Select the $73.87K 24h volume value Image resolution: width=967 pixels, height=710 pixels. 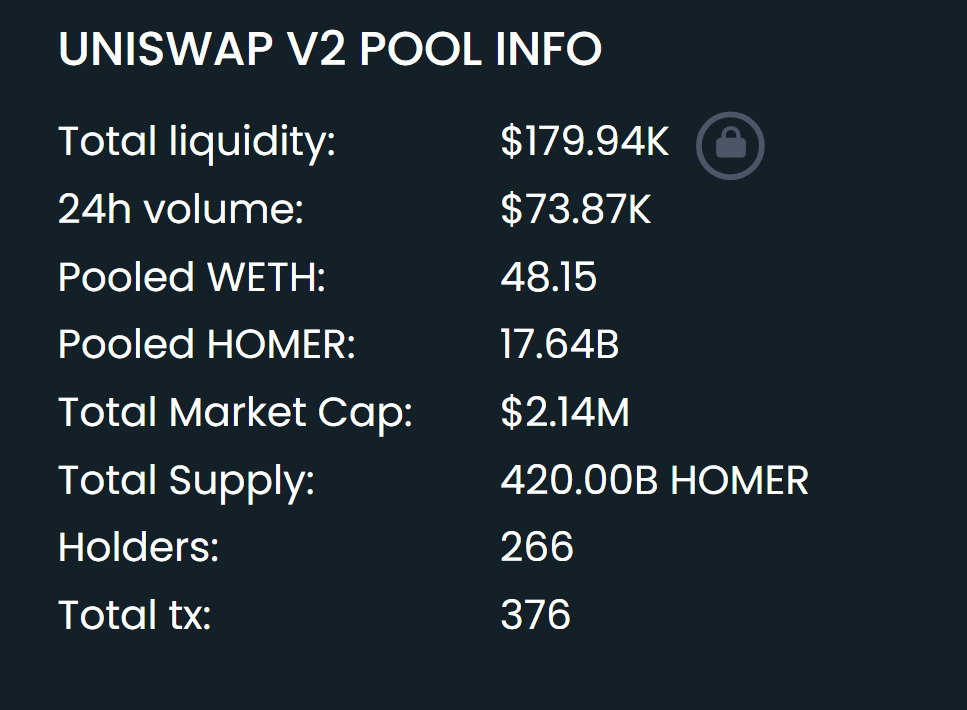pos(575,209)
